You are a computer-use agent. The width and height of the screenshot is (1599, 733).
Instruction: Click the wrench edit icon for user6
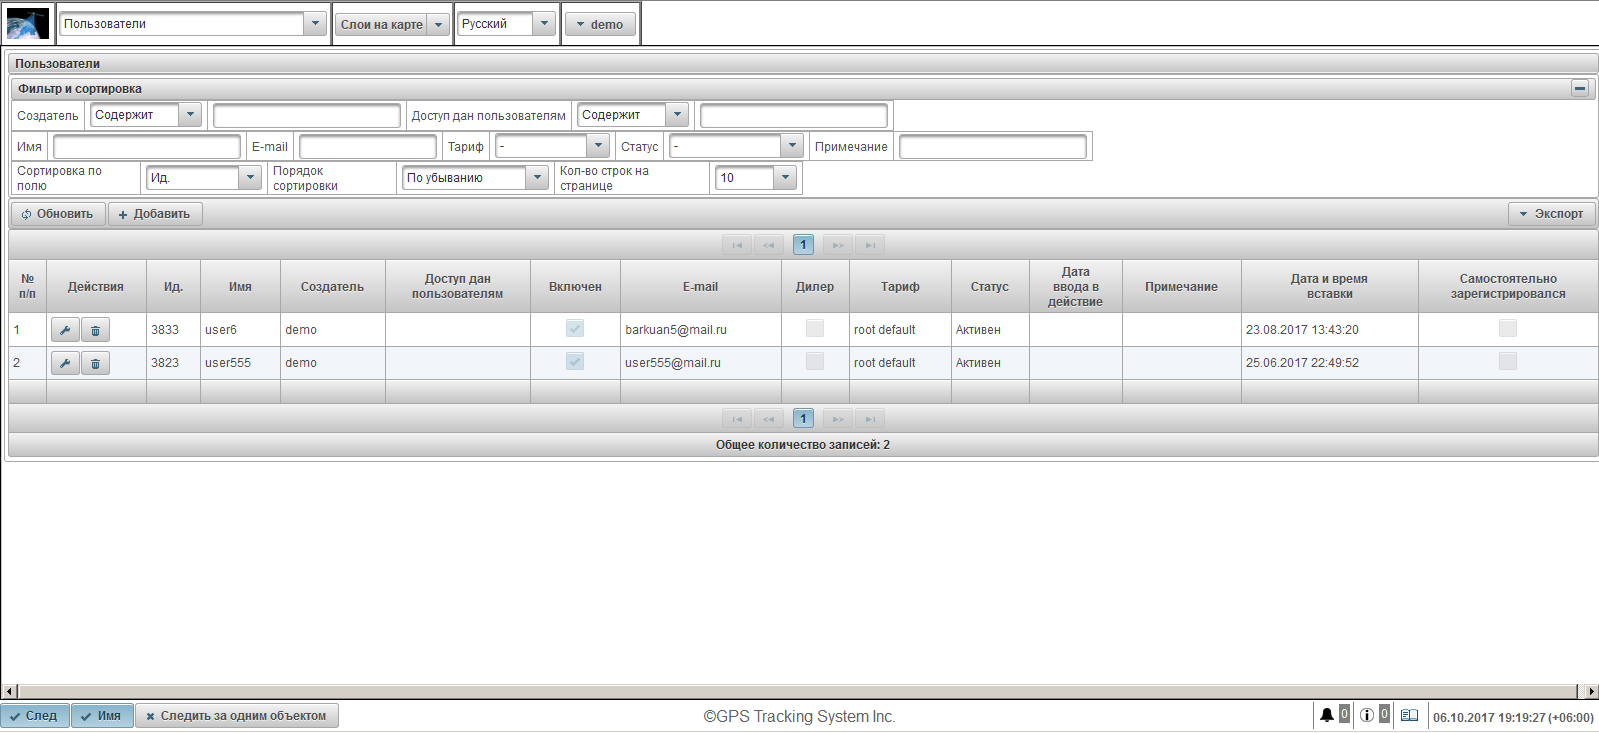(x=64, y=330)
